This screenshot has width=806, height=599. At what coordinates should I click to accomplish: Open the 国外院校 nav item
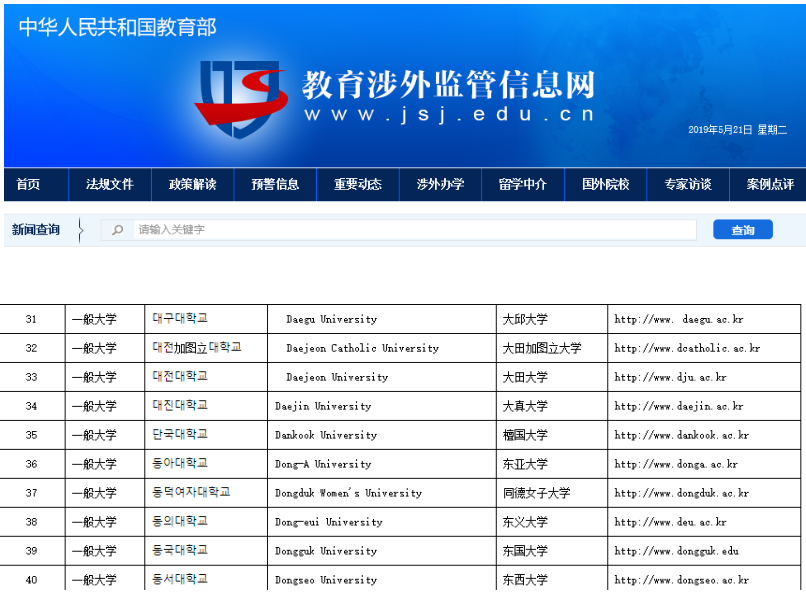click(606, 184)
